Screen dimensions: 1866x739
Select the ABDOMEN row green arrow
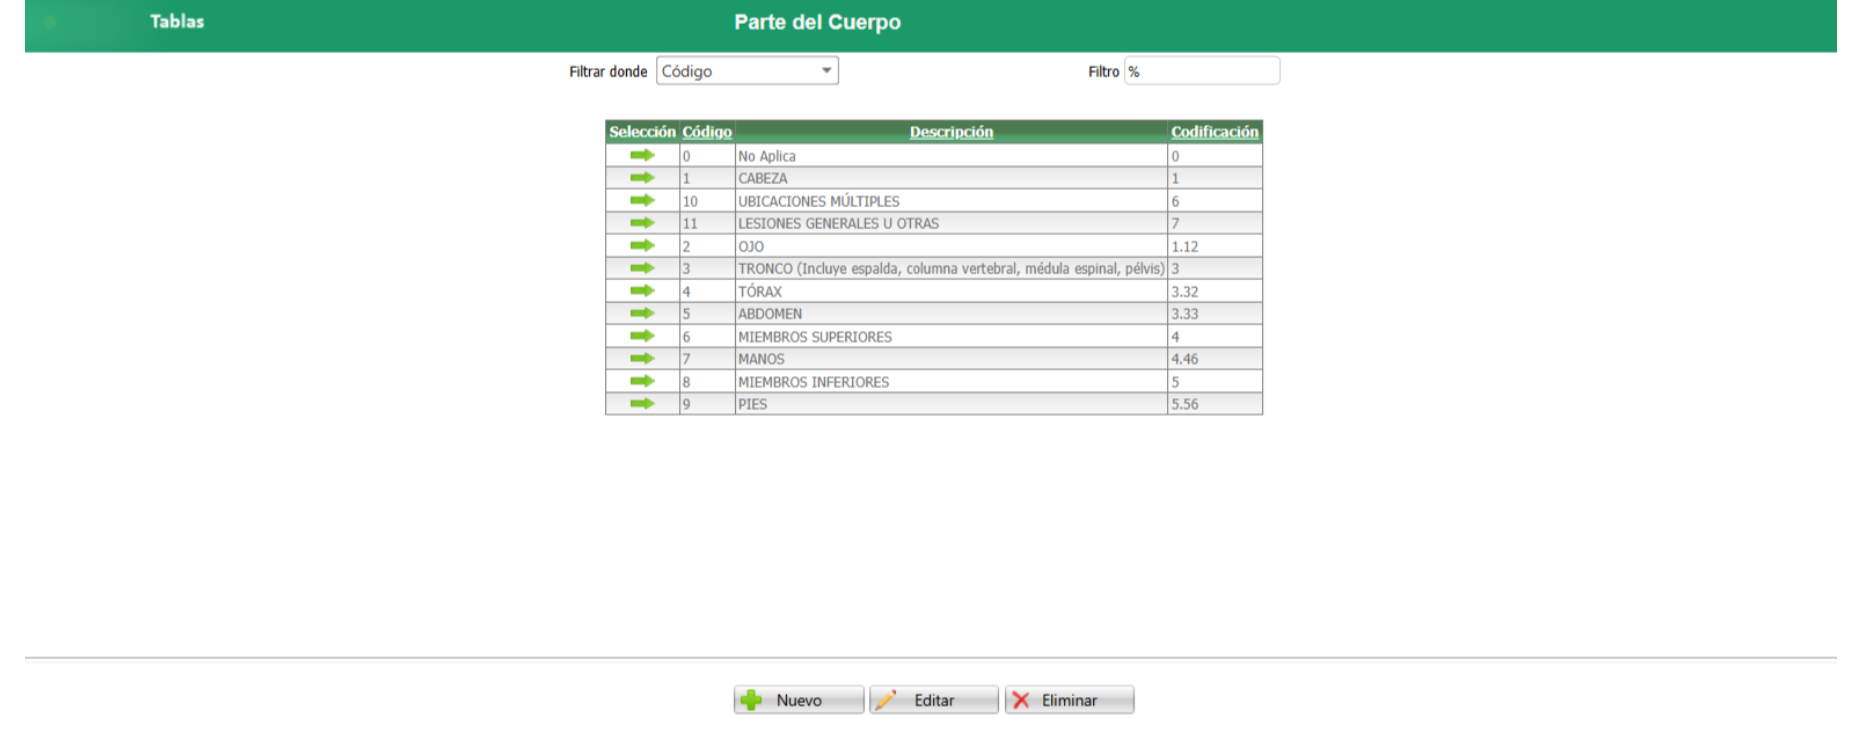click(x=642, y=313)
